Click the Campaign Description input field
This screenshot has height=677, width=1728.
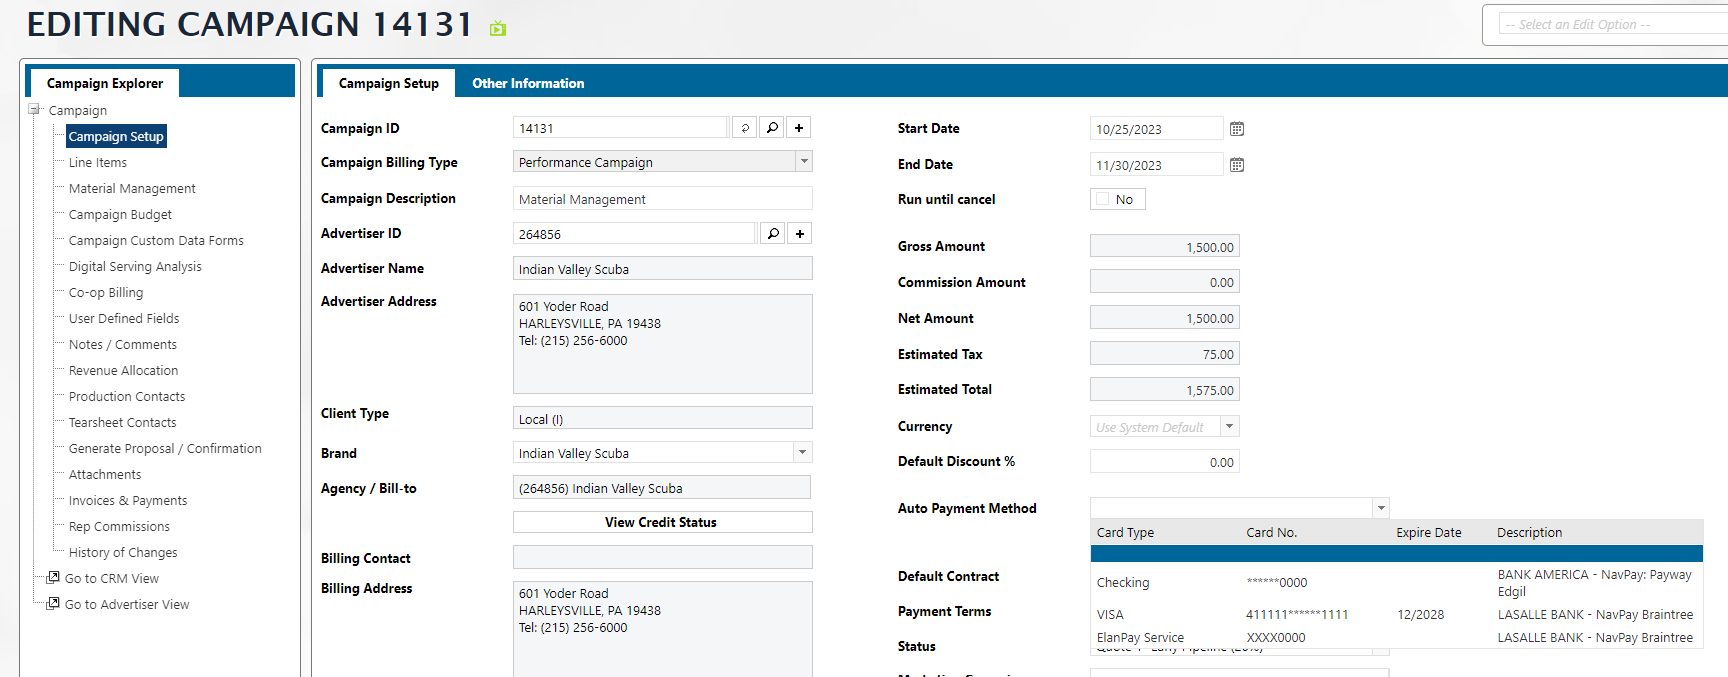(x=662, y=199)
